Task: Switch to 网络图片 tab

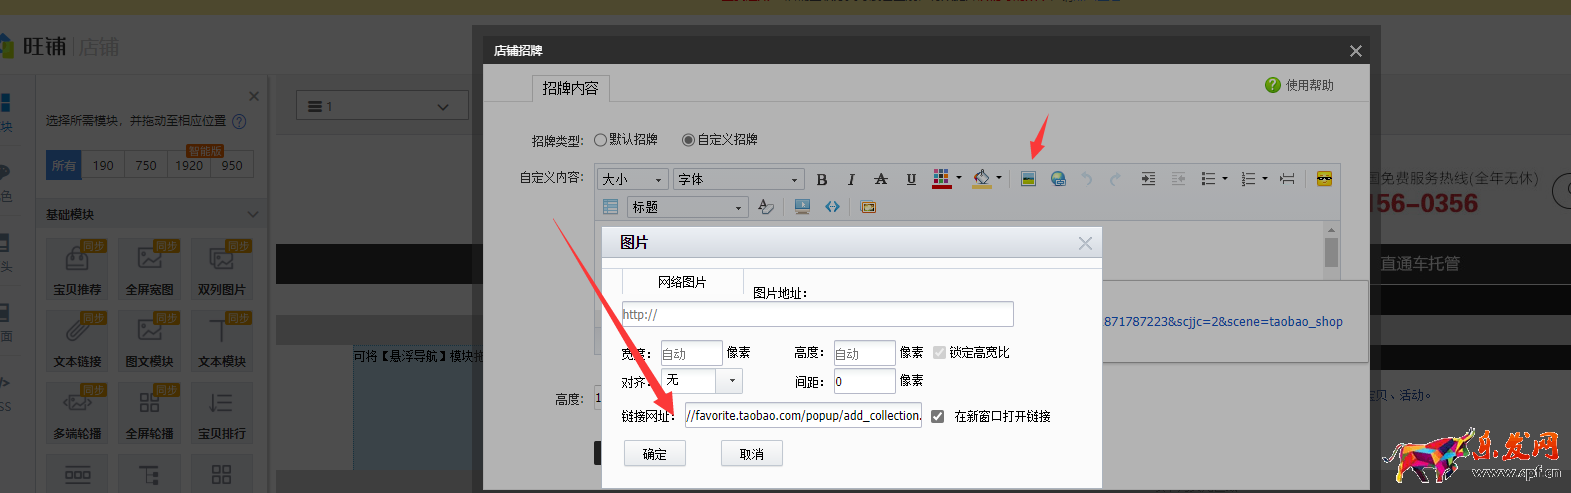Action: pyautogui.click(x=682, y=282)
